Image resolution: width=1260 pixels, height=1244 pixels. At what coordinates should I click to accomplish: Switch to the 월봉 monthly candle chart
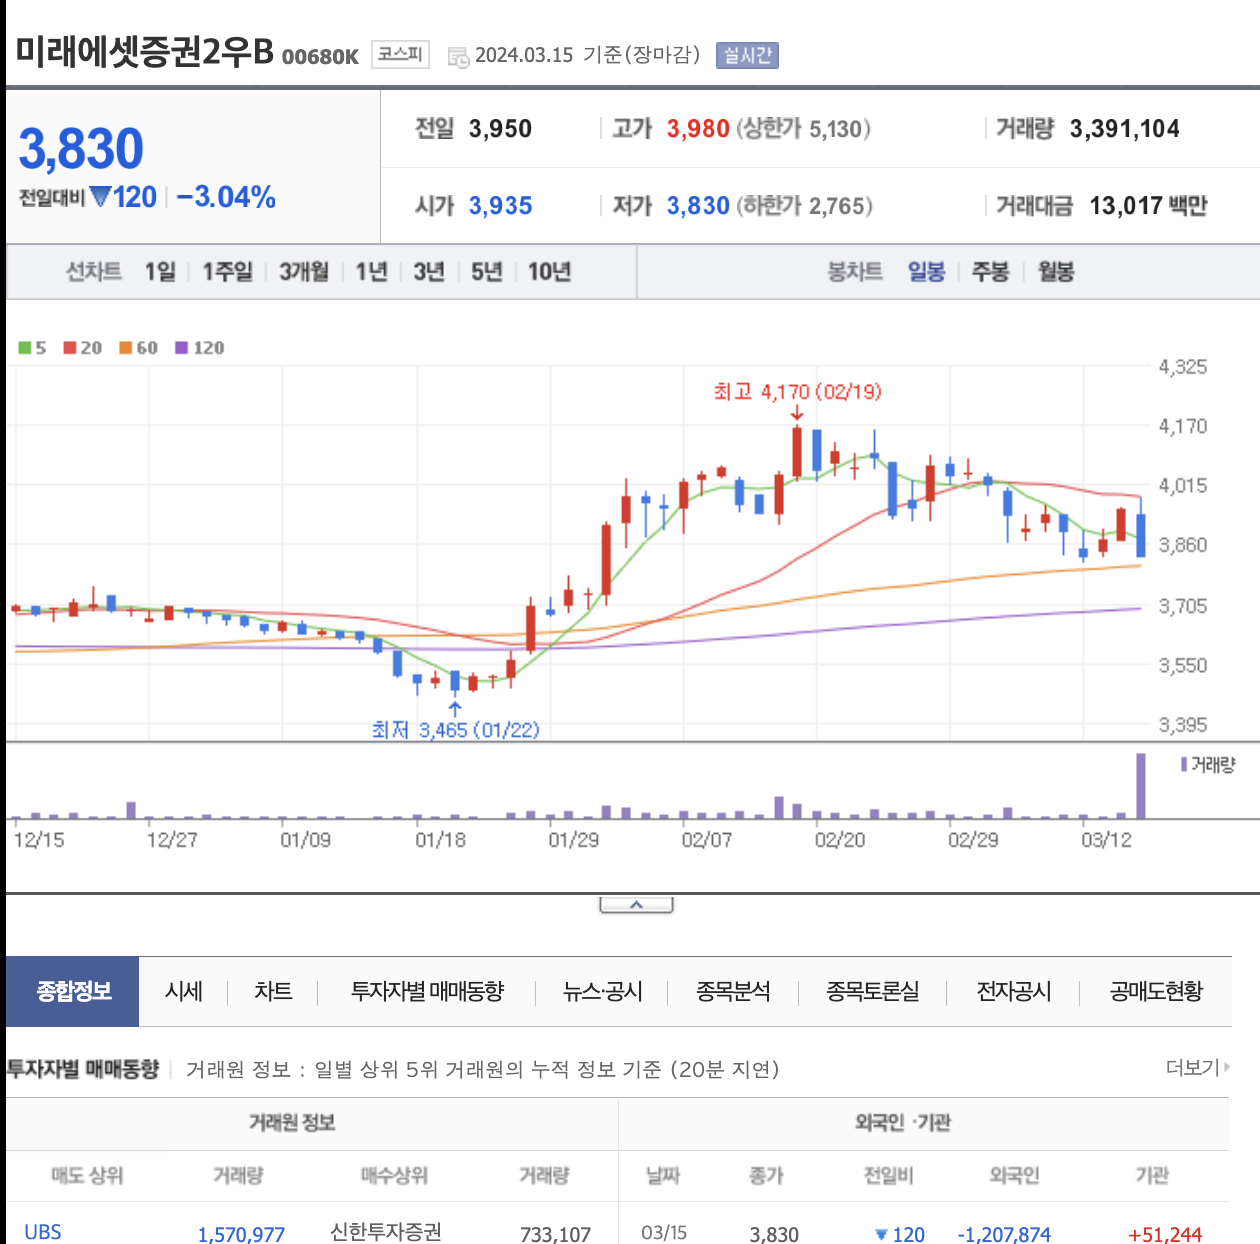1056,271
